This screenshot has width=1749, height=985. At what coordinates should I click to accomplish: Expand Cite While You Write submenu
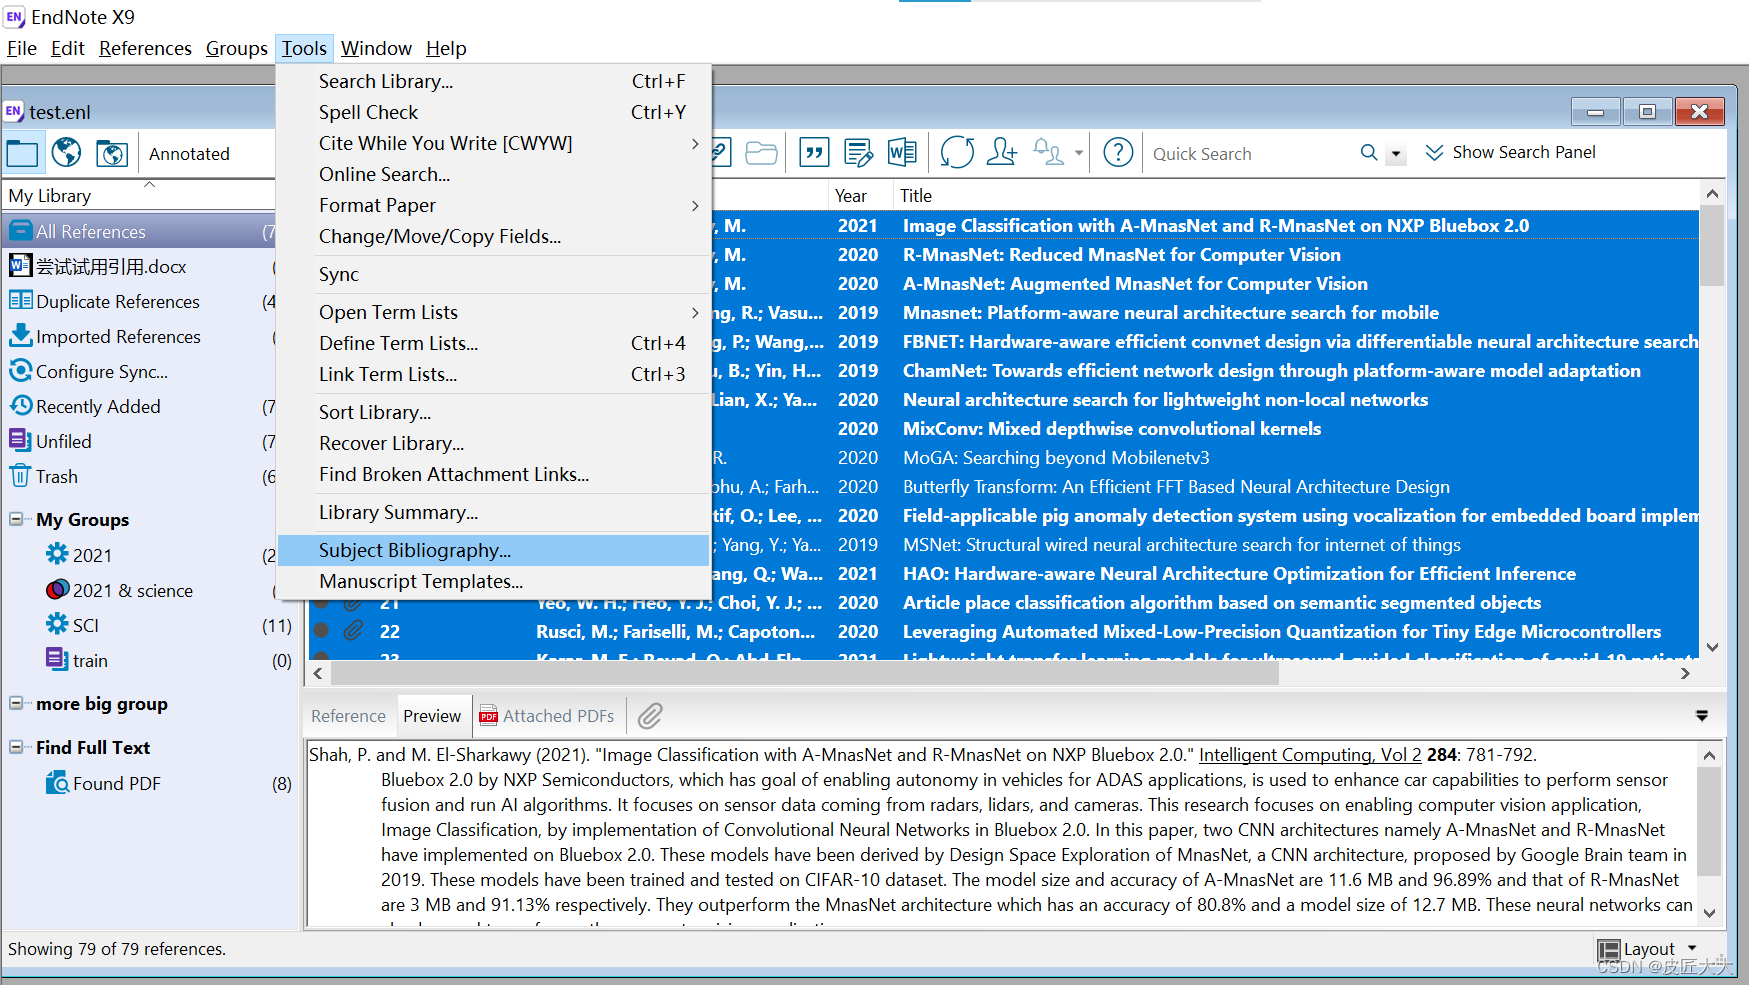click(x=695, y=143)
